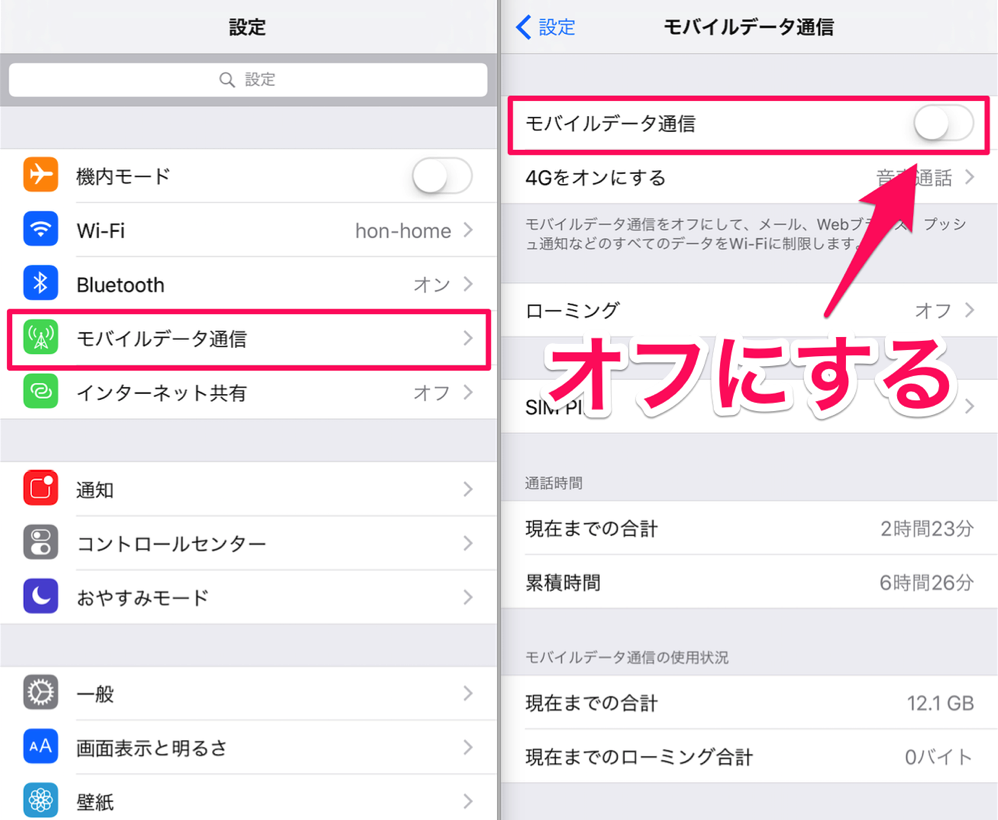The width and height of the screenshot is (998, 820).
Task: Open 通知 row chevron
Action: (468, 490)
